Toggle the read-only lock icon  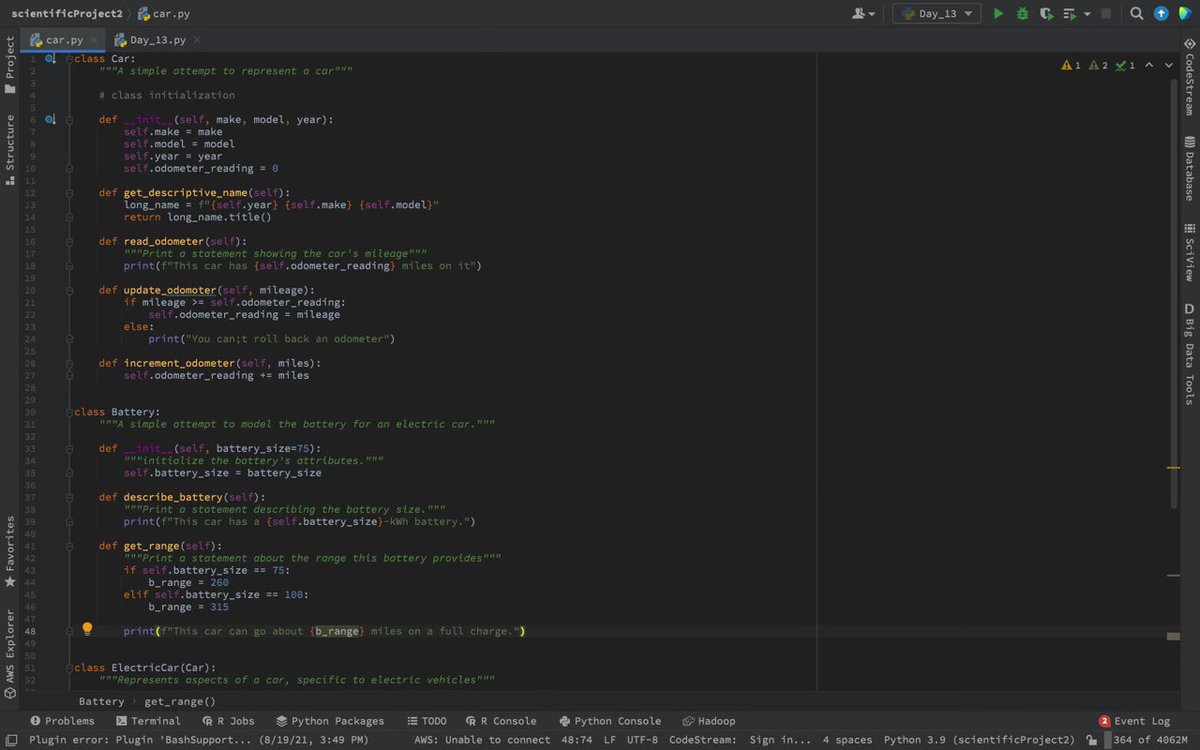point(1092,740)
